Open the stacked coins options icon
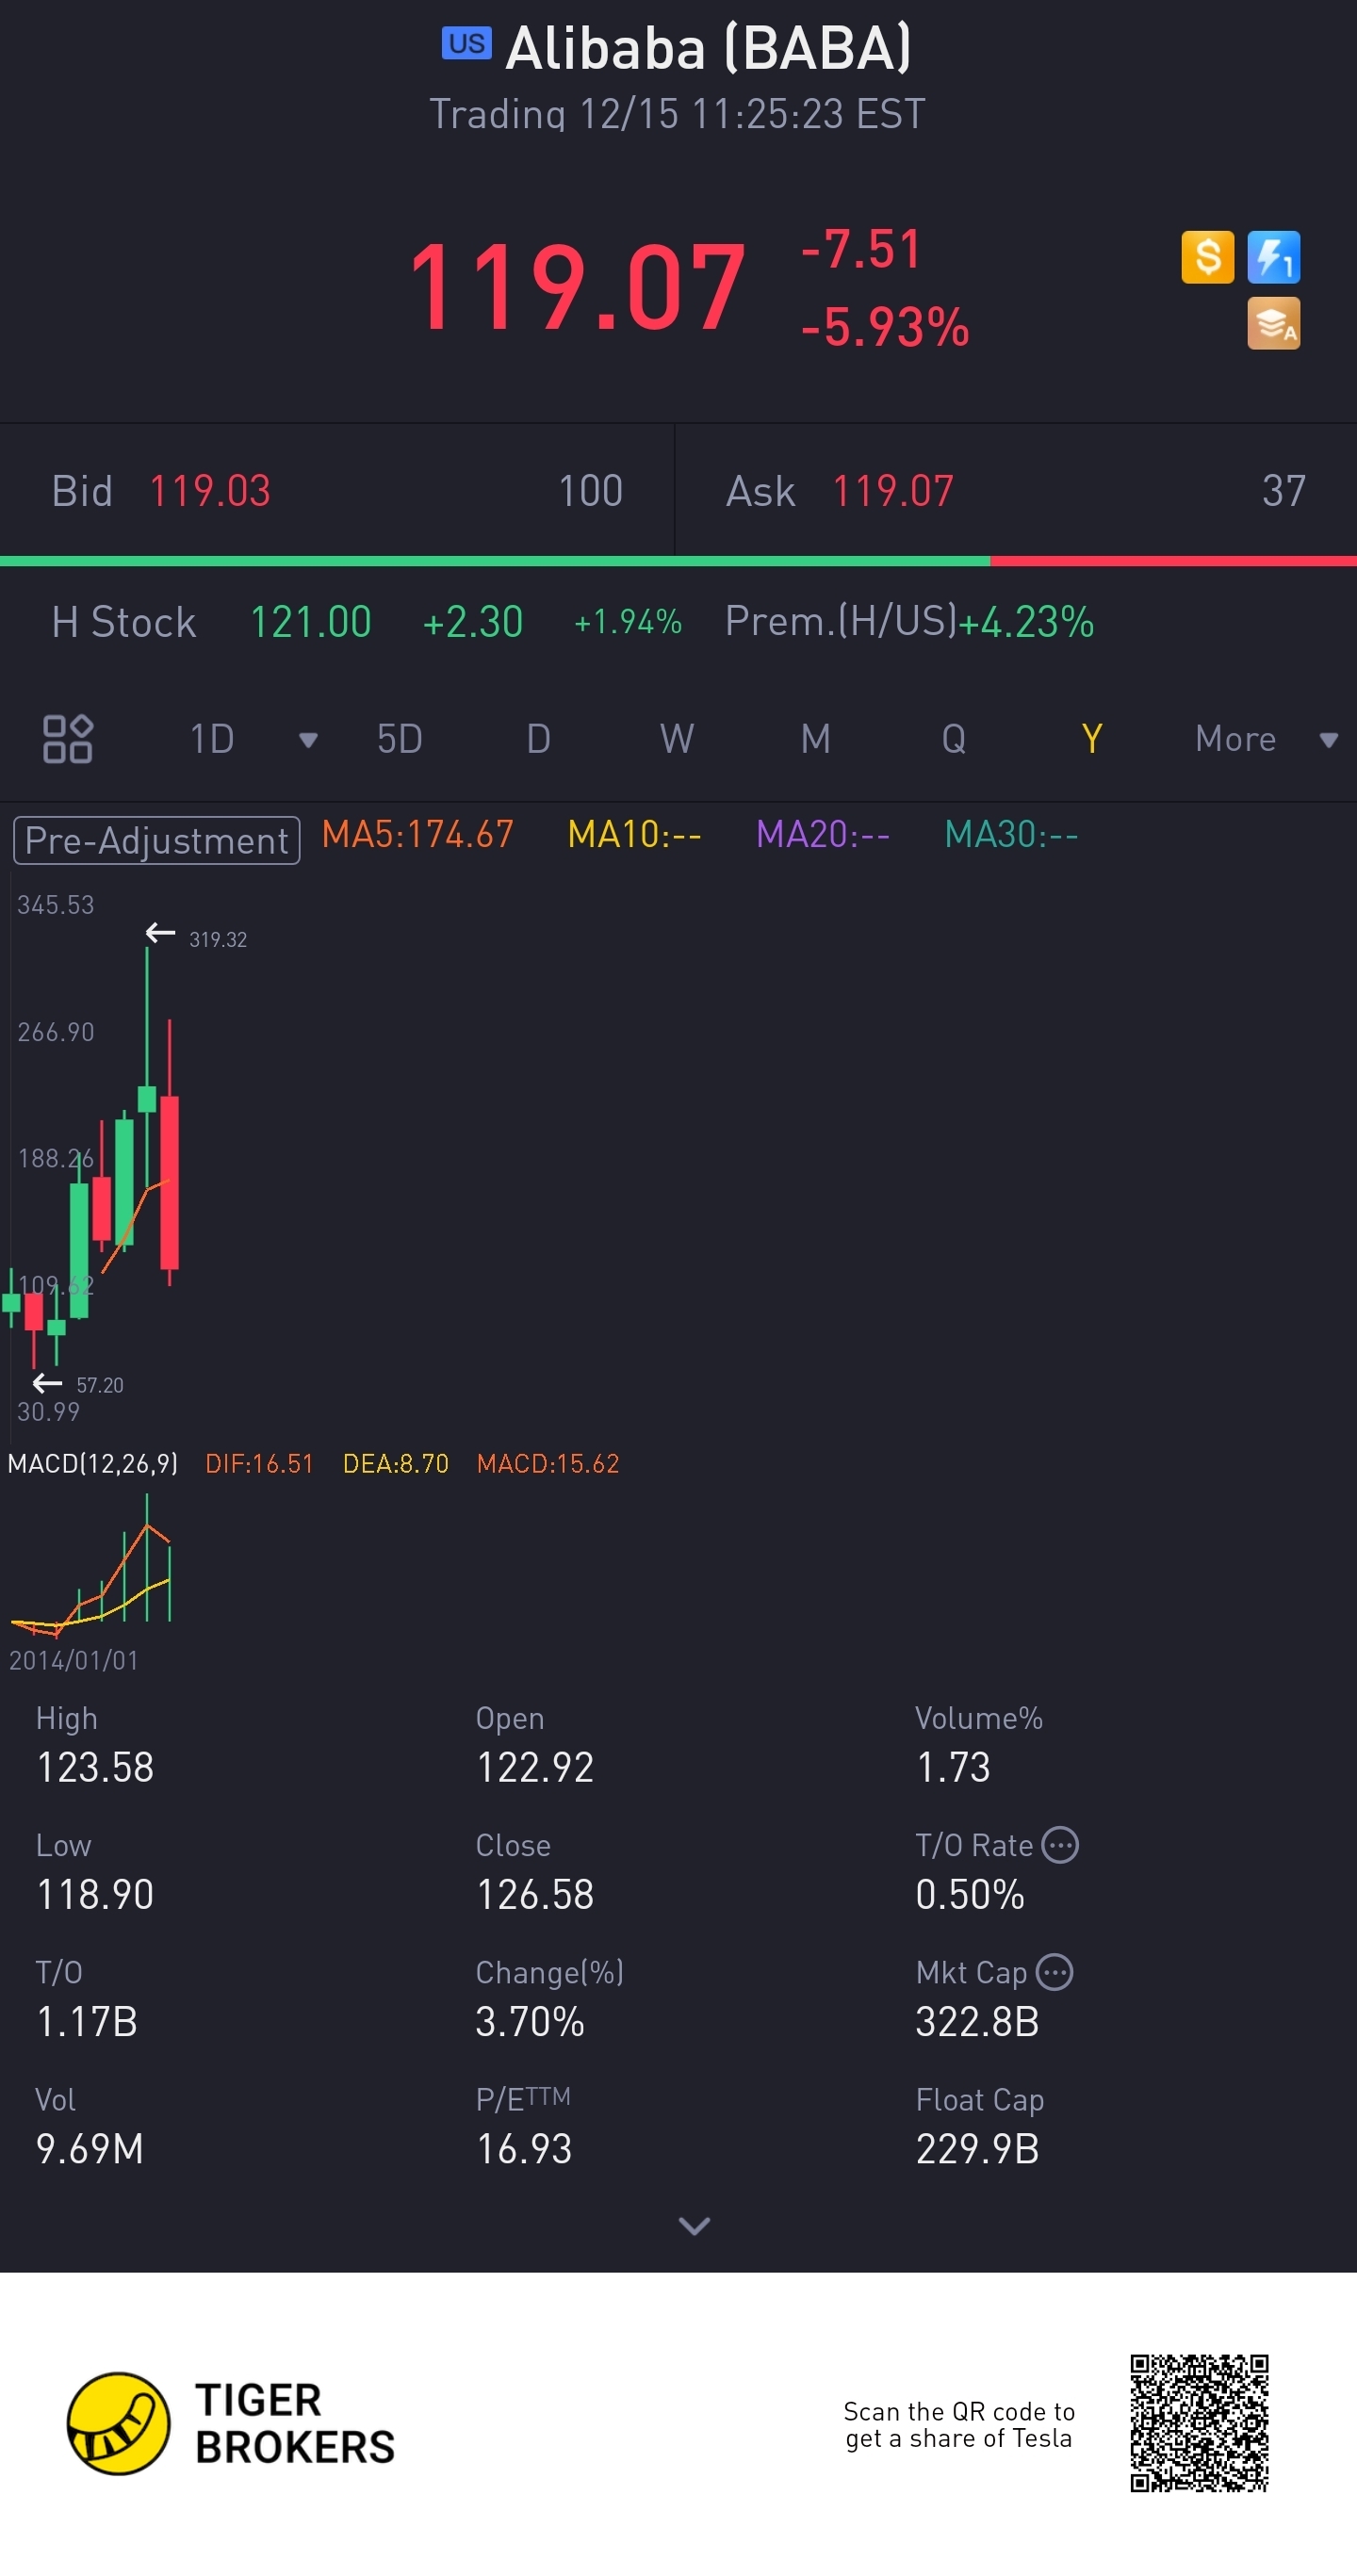Image resolution: width=1357 pixels, height=2576 pixels. click(1273, 323)
